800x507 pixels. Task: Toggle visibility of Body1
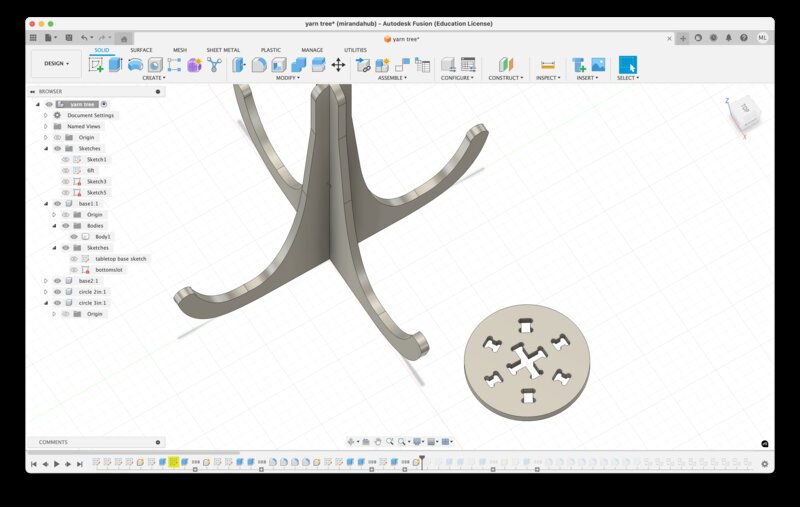(x=74, y=236)
